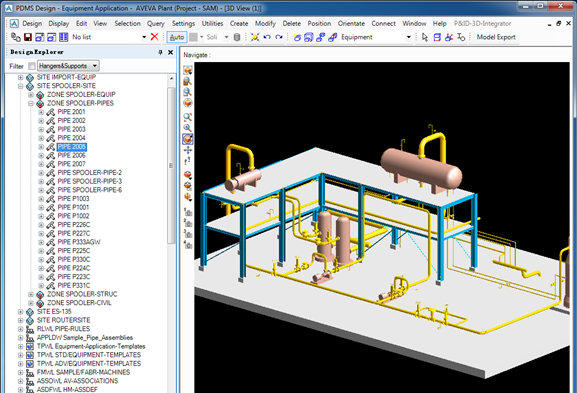Open the Equipment application dropdown
This screenshot has height=393, width=577.
408,37
